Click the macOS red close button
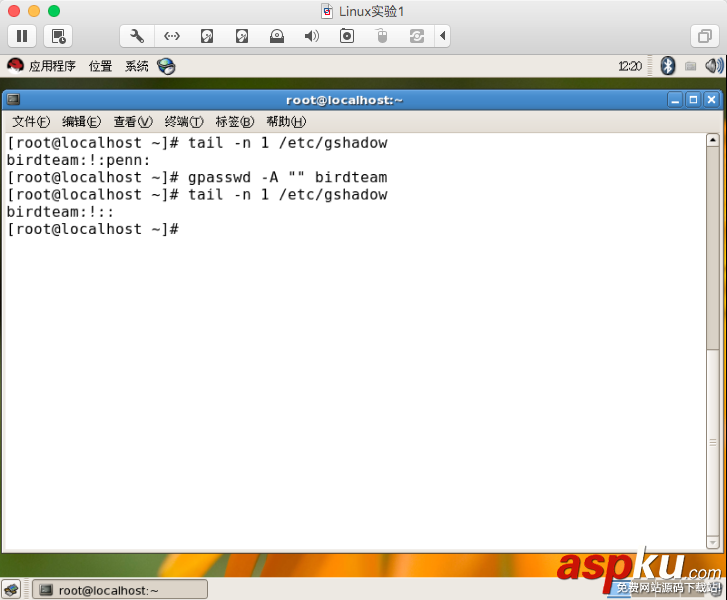This screenshot has height=600, width=727. click(14, 11)
